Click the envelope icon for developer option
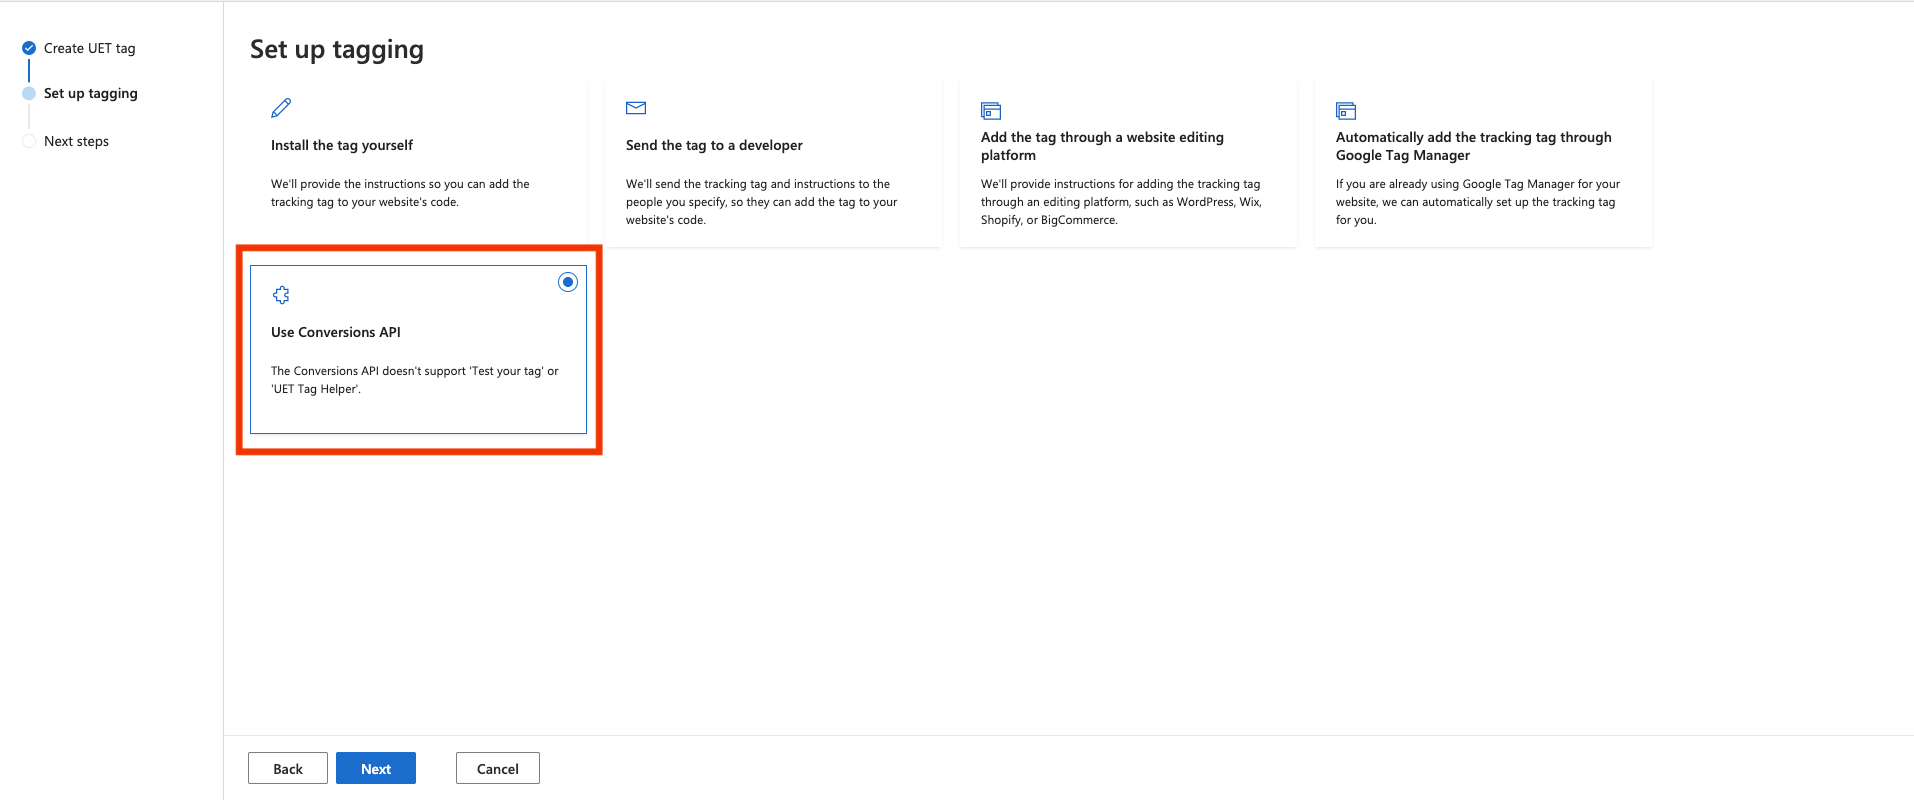 pos(636,108)
